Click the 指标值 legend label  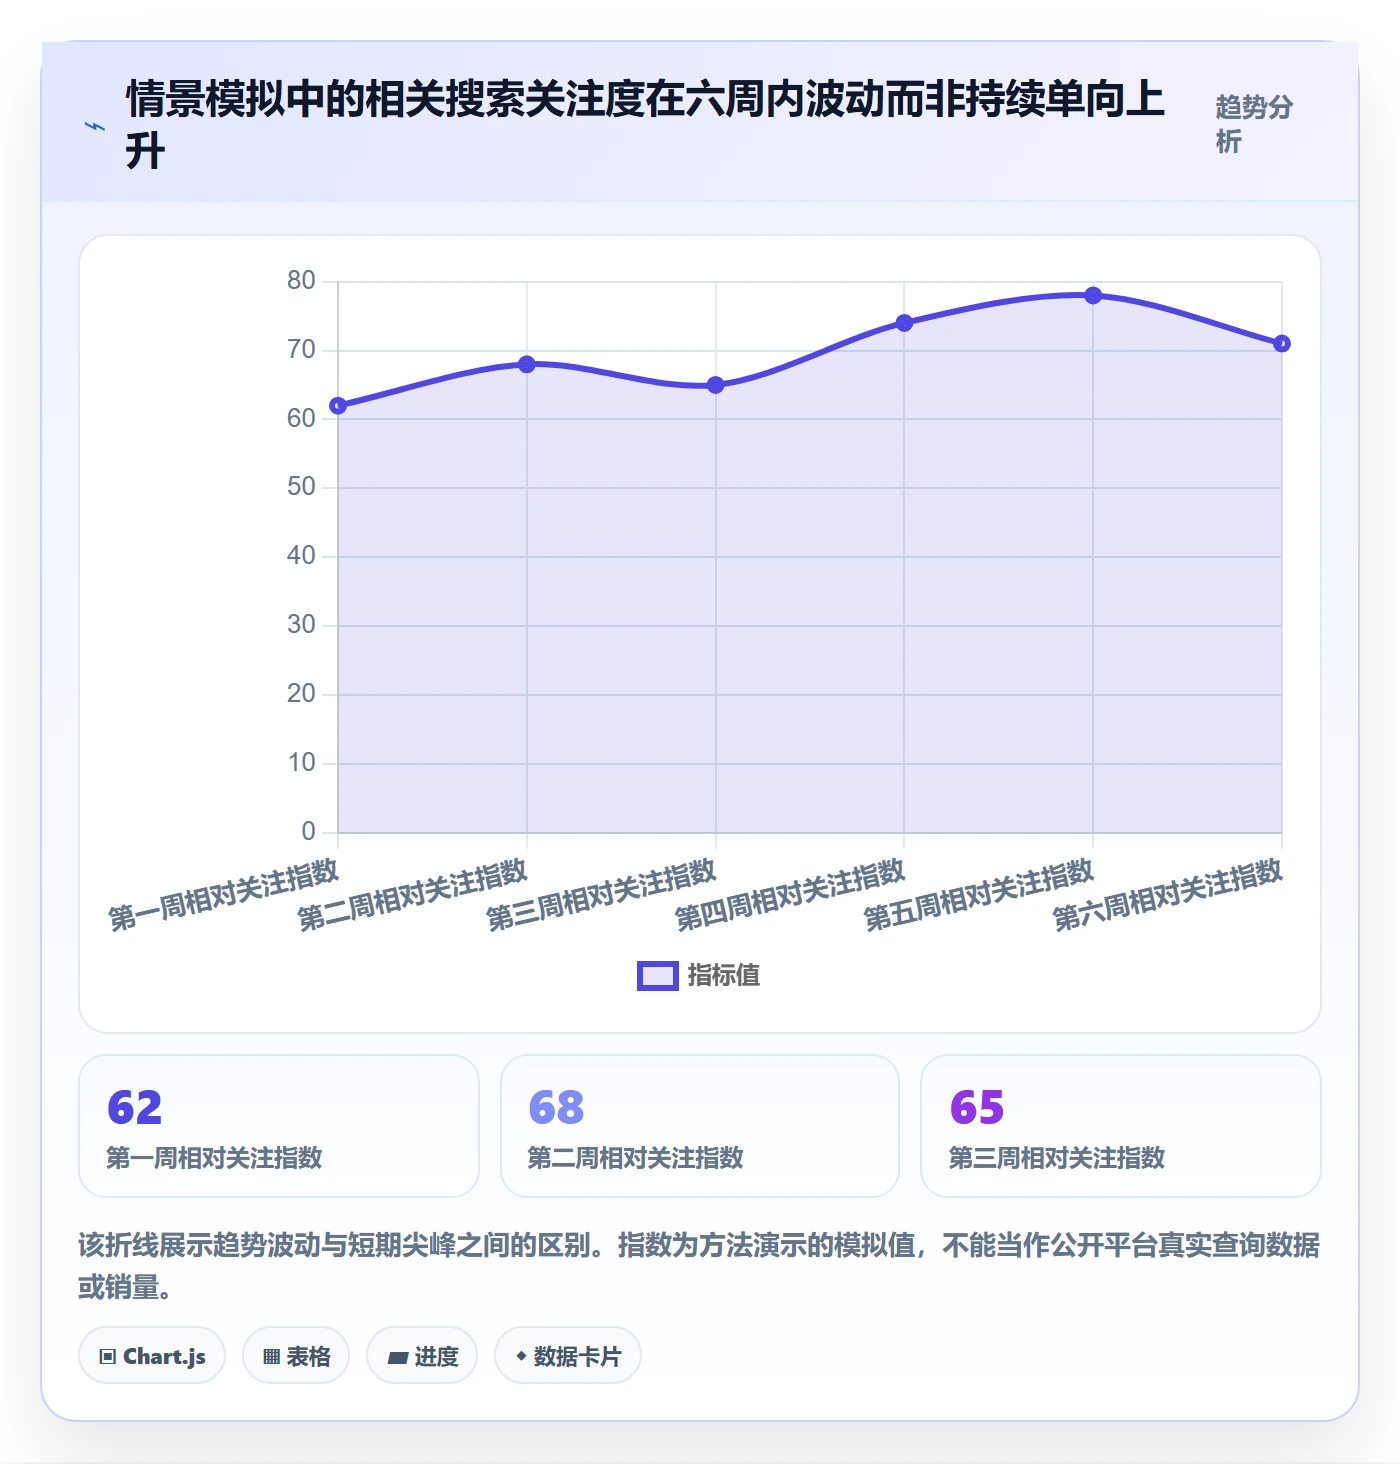point(724,976)
